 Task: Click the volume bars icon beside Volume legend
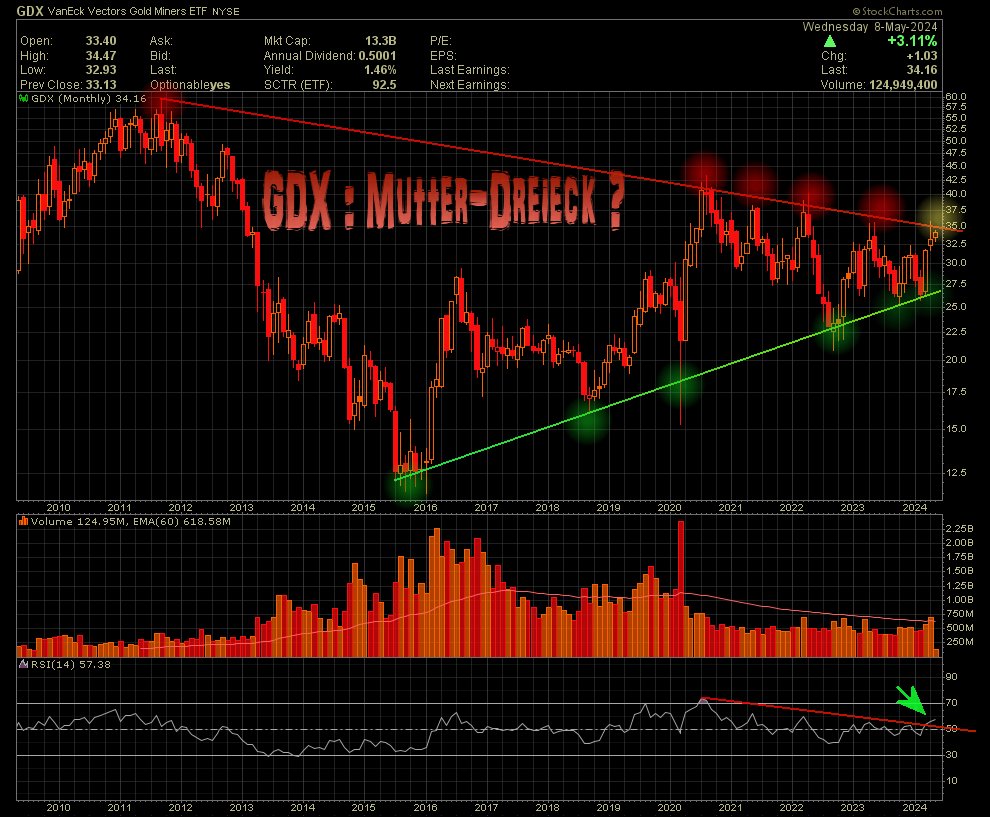23,522
